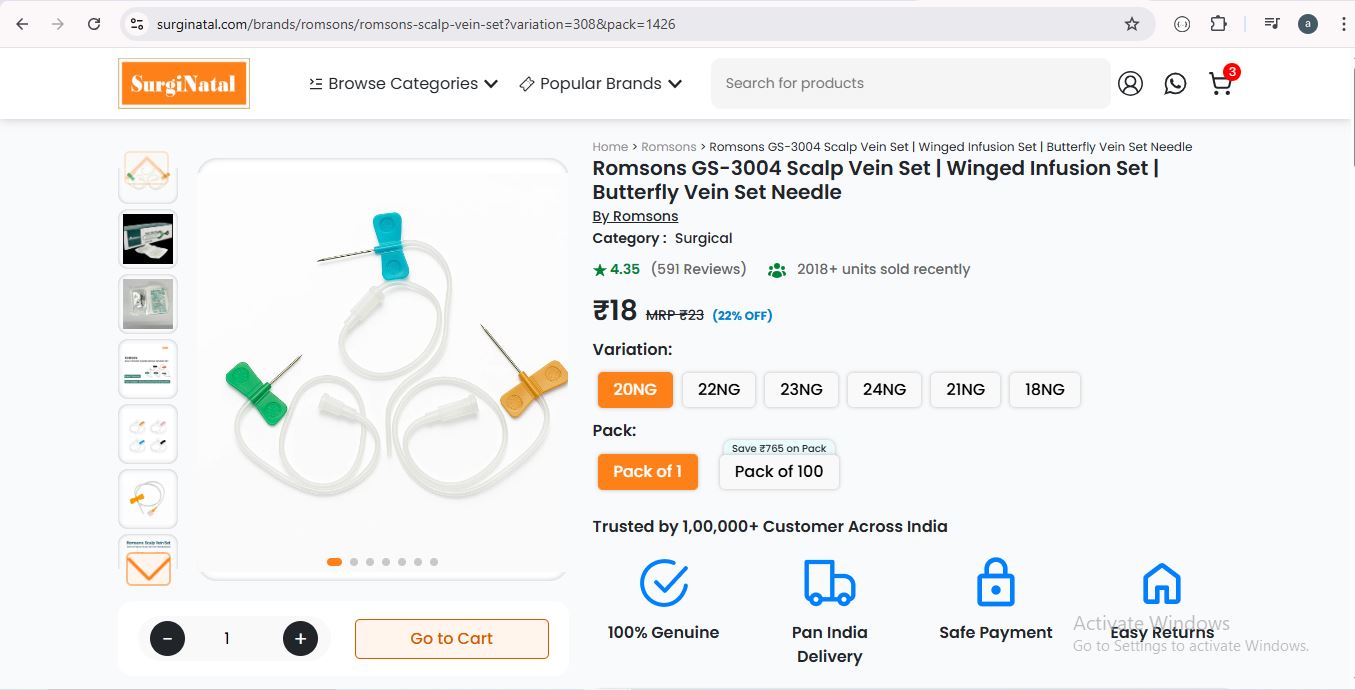The image size is (1355, 690).
Task: Select Pack of 100 option
Action: pos(778,472)
